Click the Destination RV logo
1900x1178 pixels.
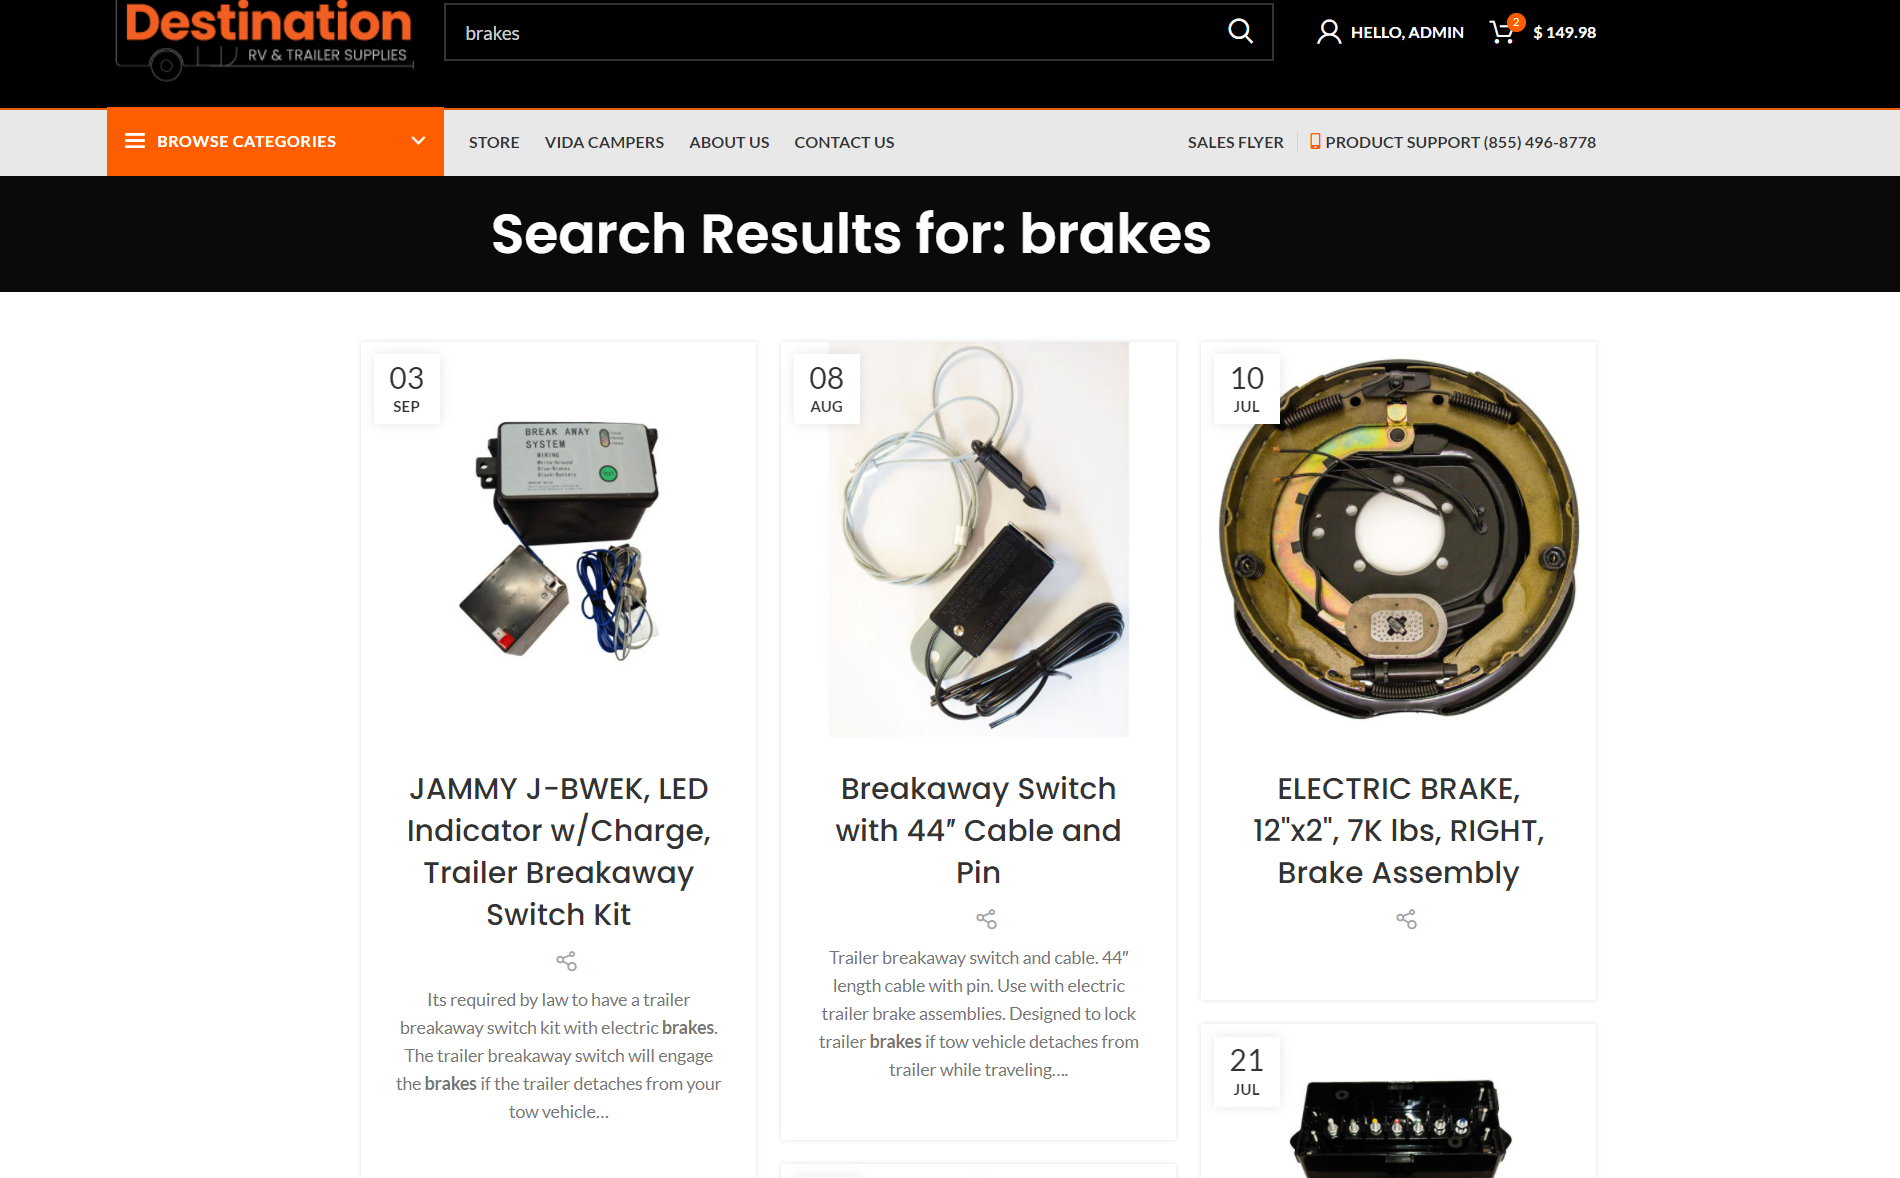pos(265,38)
